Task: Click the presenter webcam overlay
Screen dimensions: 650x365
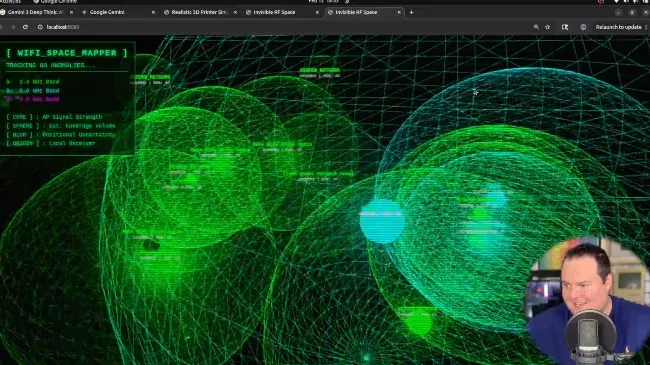Action: pyautogui.click(x=589, y=302)
